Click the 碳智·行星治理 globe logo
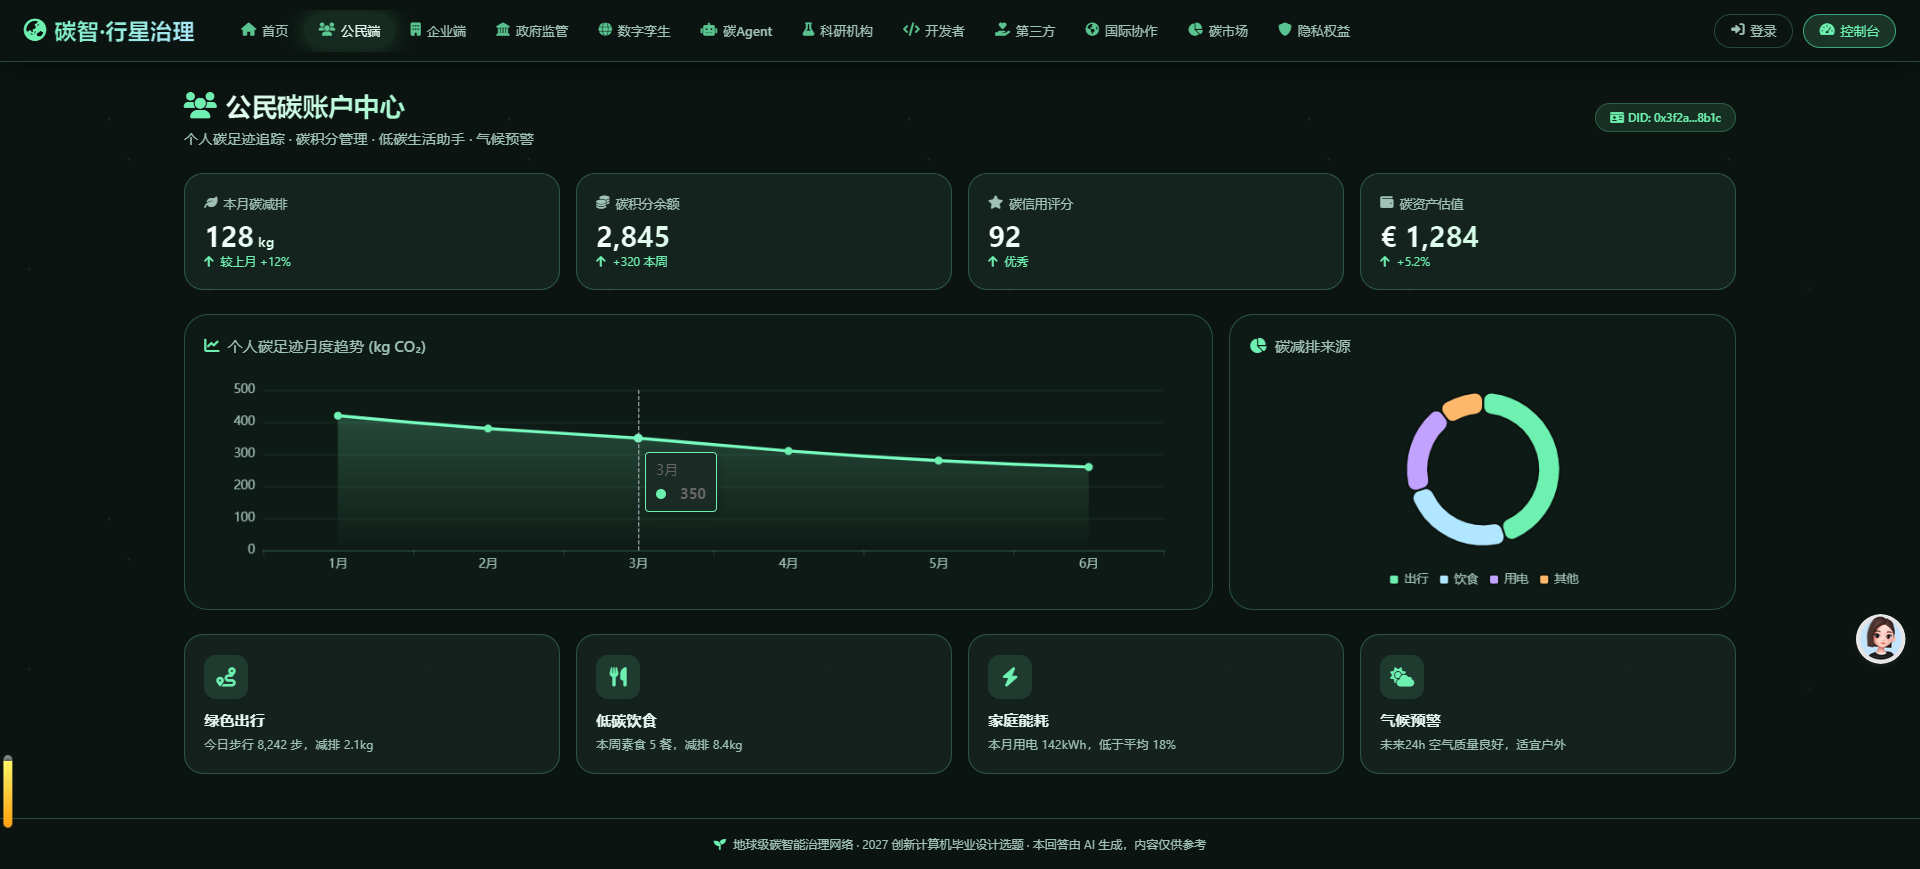 click(x=35, y=30)
